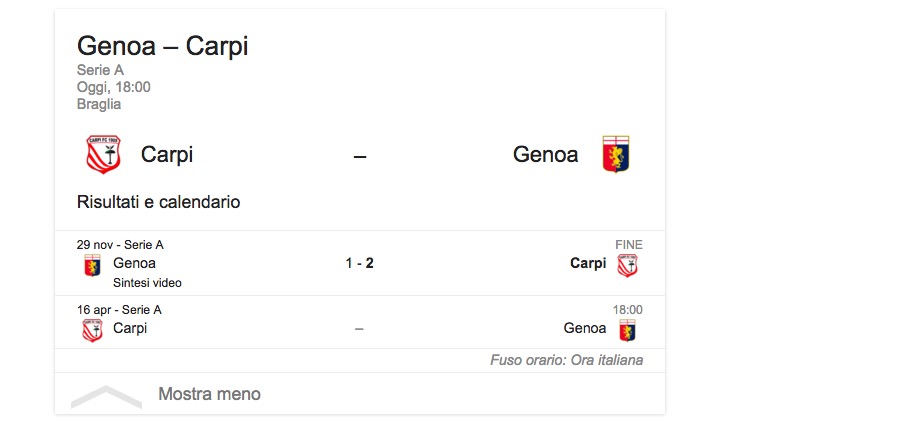This screenshot has width=914, height=431.
Task: Click the 18:00 kickoff time in fixture row
Action: (x=627, y=310)
